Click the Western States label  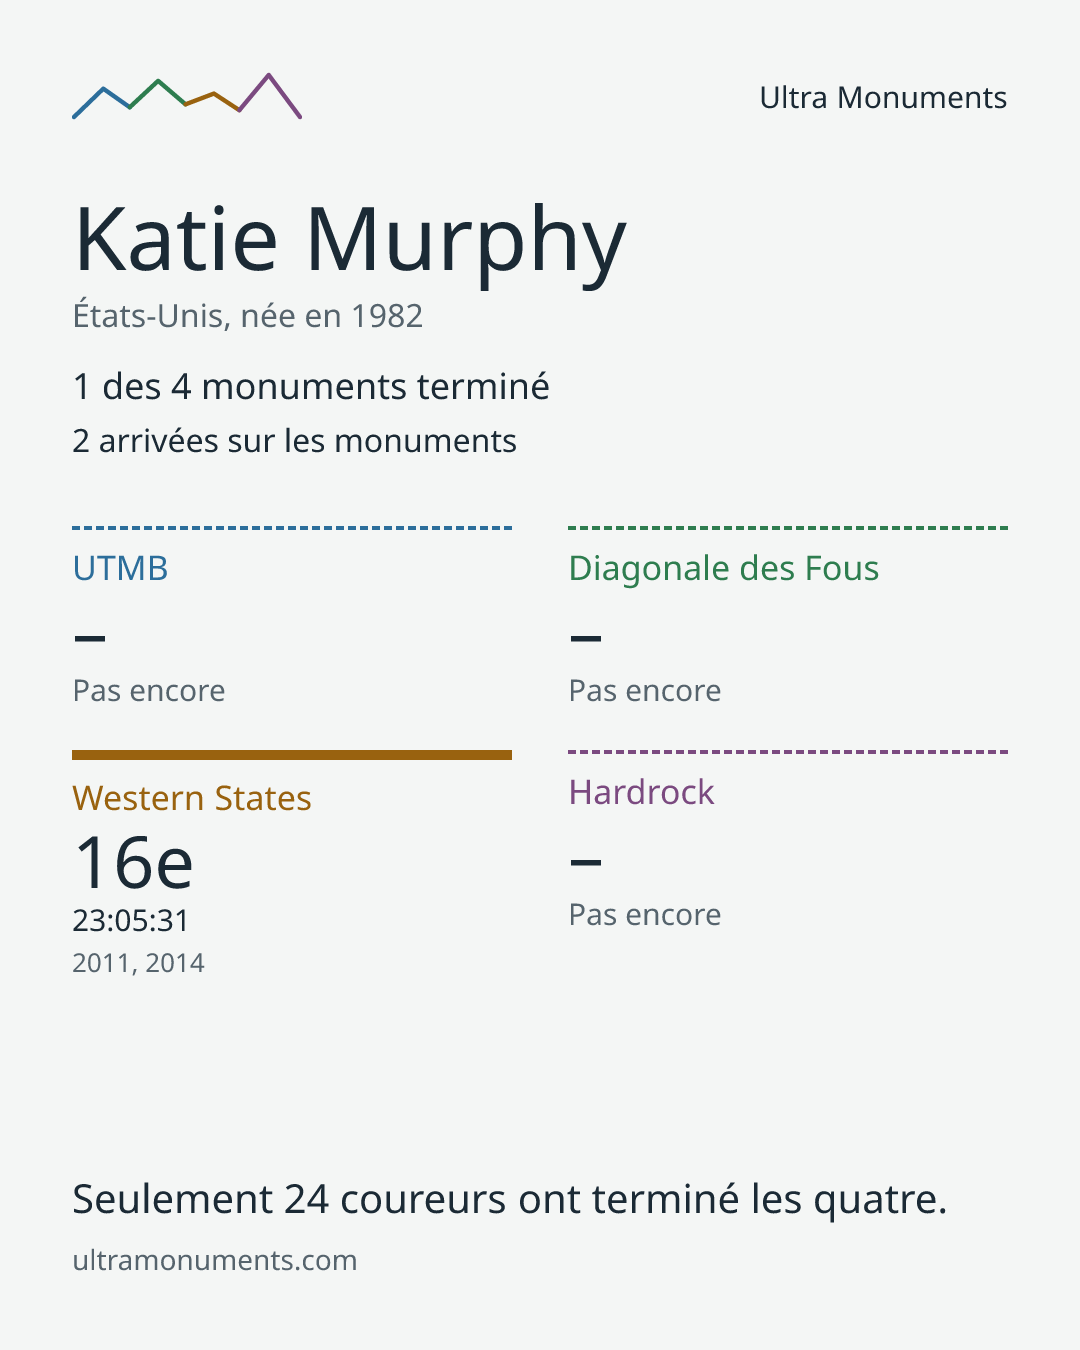pos(192,798)
